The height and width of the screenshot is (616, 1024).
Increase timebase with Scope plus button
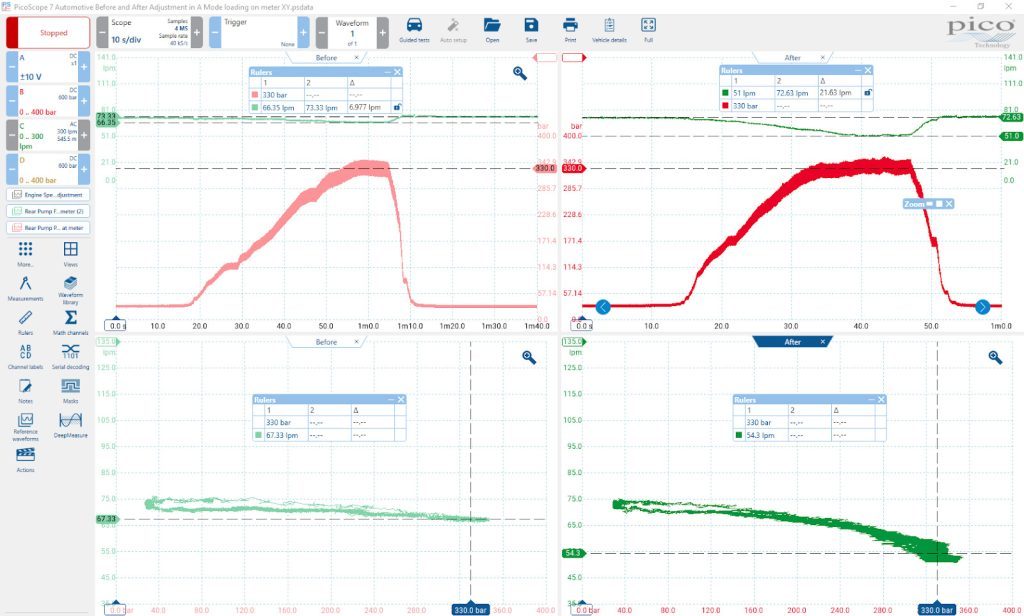tap(197, 32)
